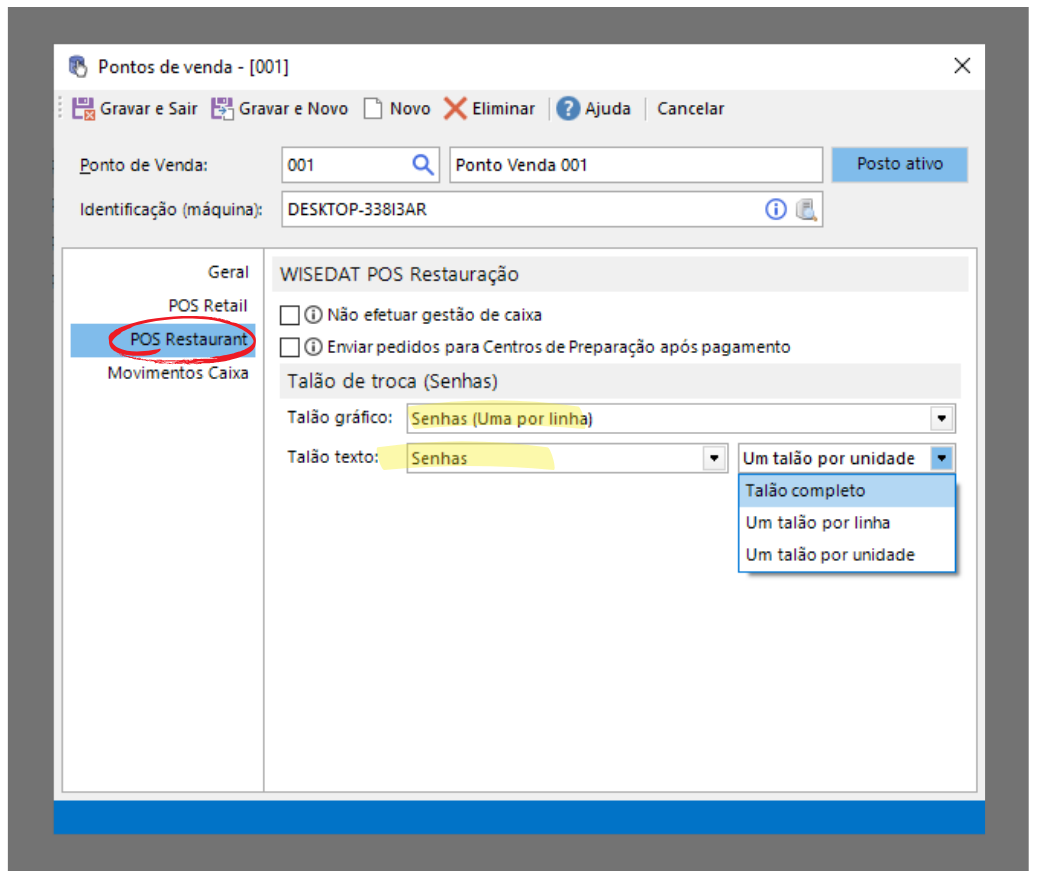Go to Movimentos Caixa tab
This screenshot has height=880, width=1040.
click(x=178, y=373)
